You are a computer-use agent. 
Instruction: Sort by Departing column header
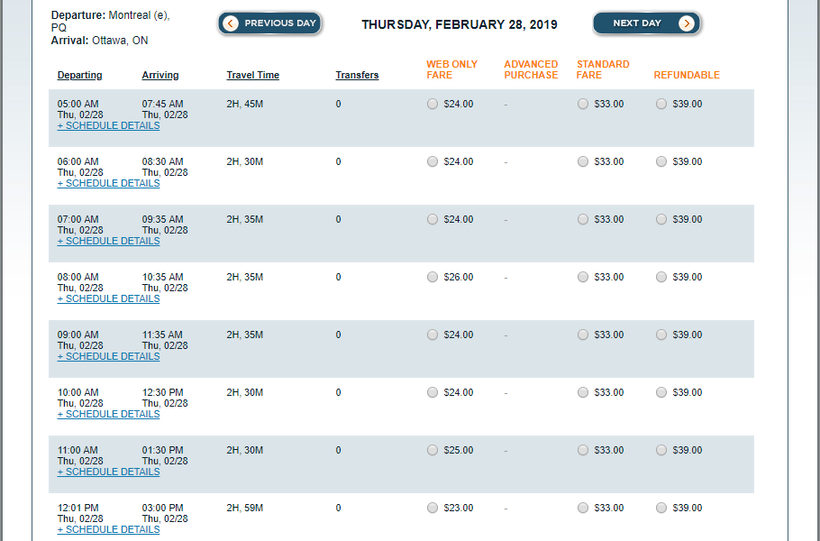coord(79,75)
